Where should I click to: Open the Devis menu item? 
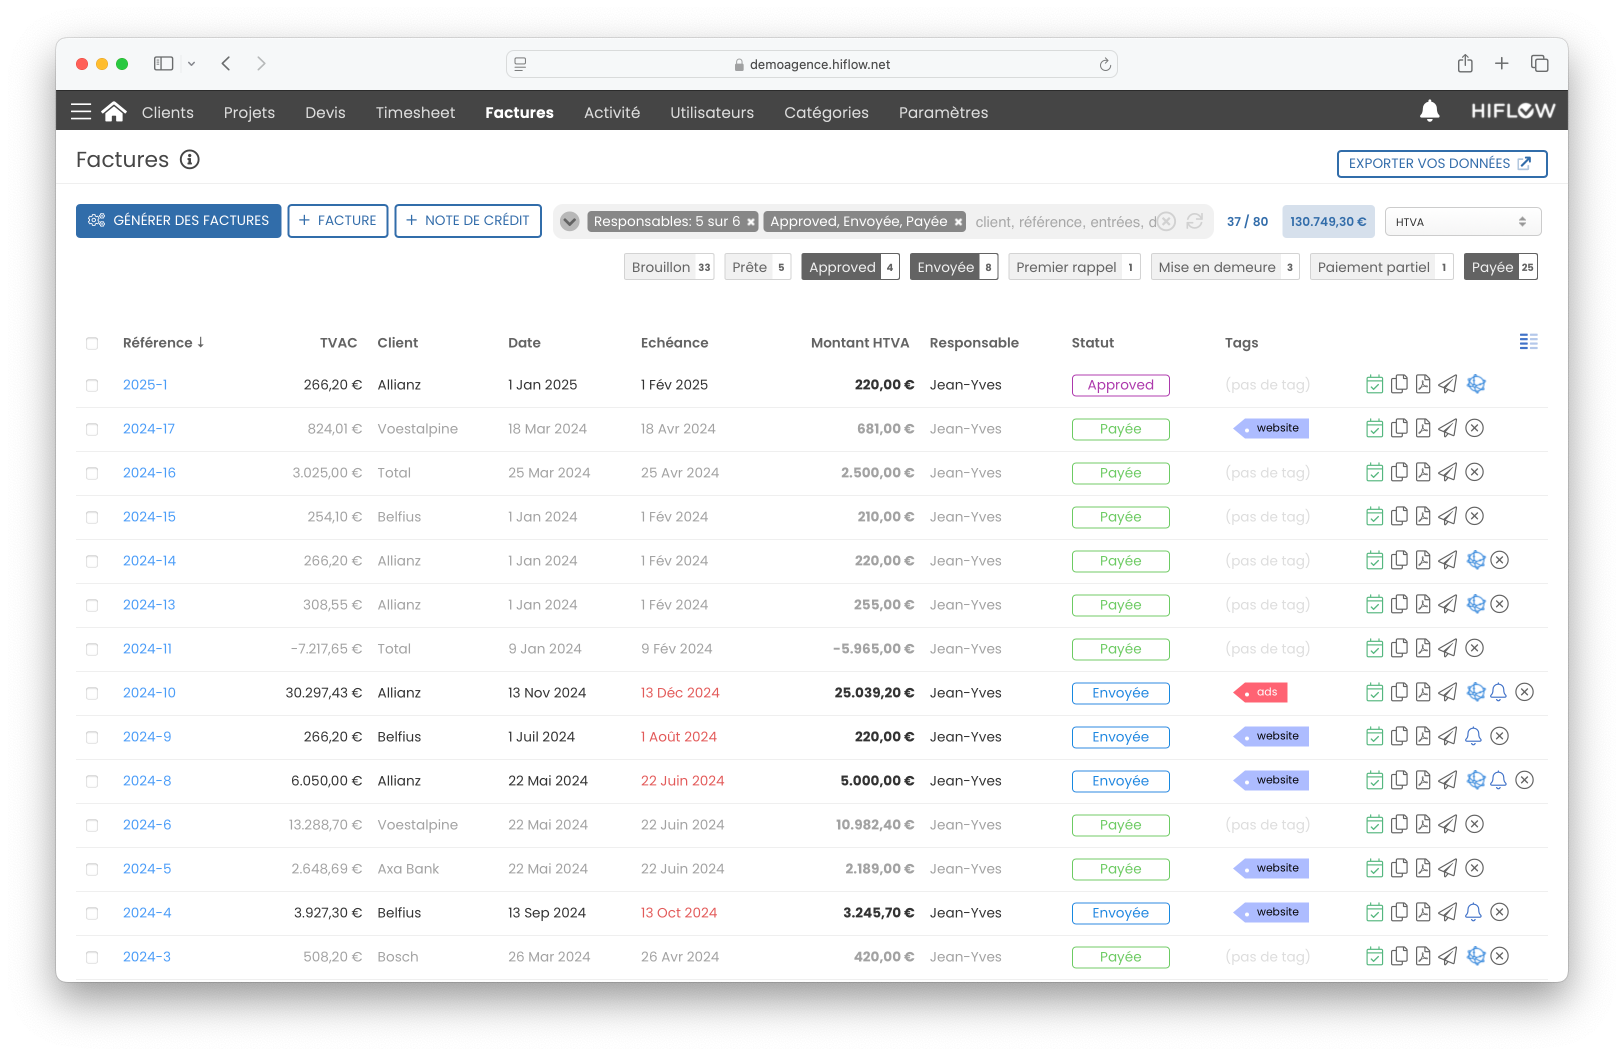[325, 112]
